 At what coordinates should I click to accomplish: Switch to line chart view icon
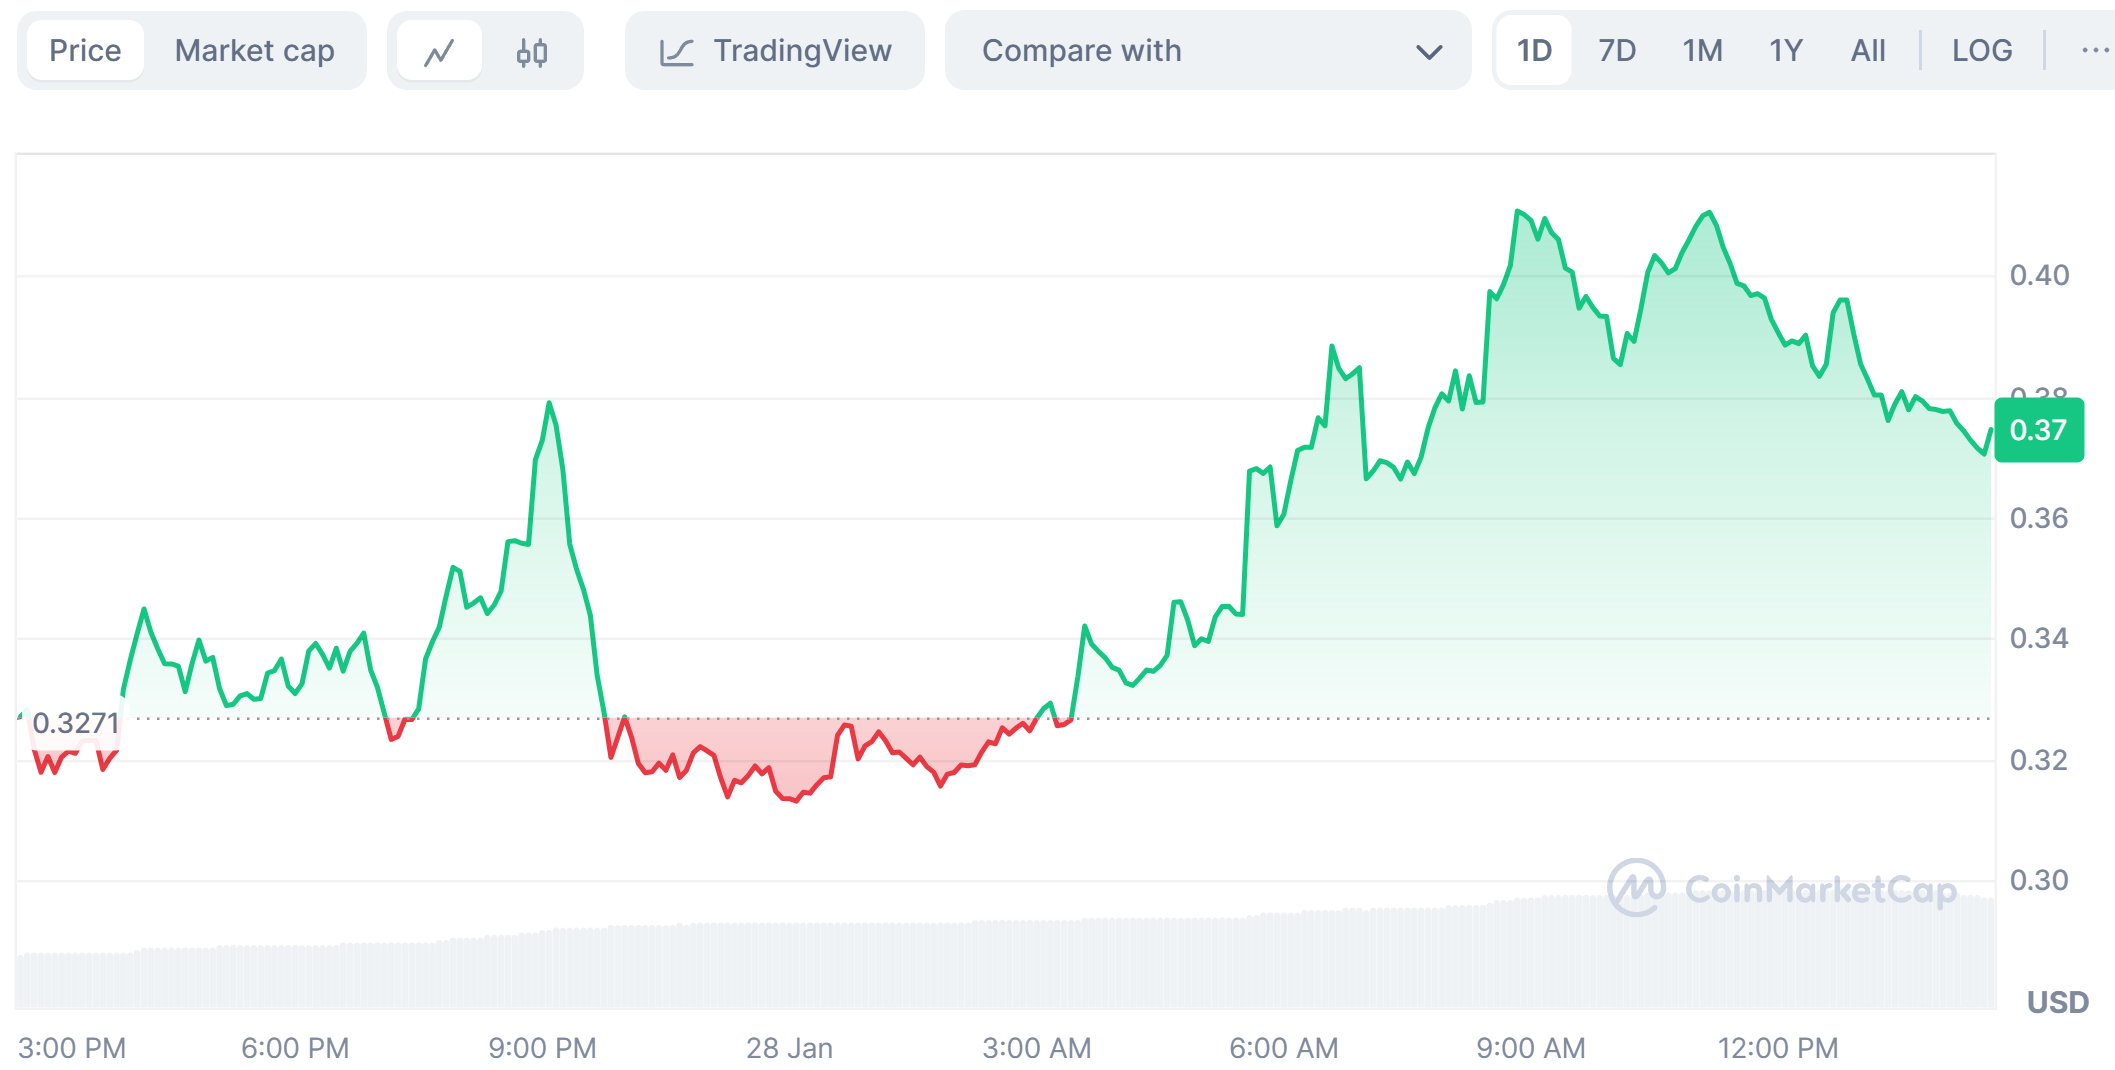[x=439, y=51]
